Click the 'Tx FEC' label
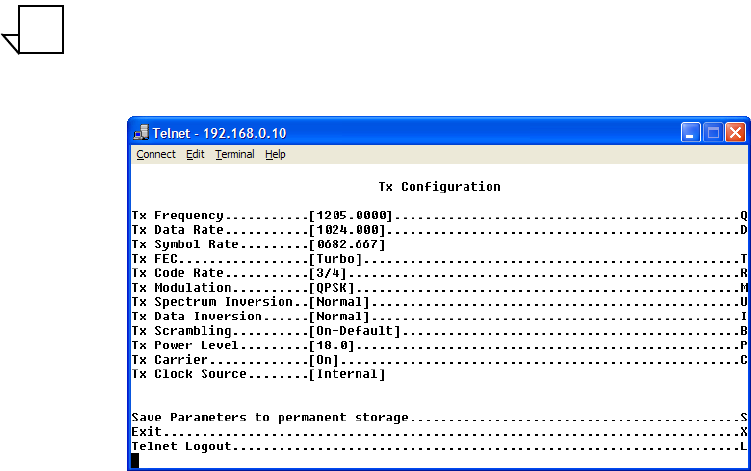The height and width of the screenshot is (471, 751). click(x=155, y=259)
